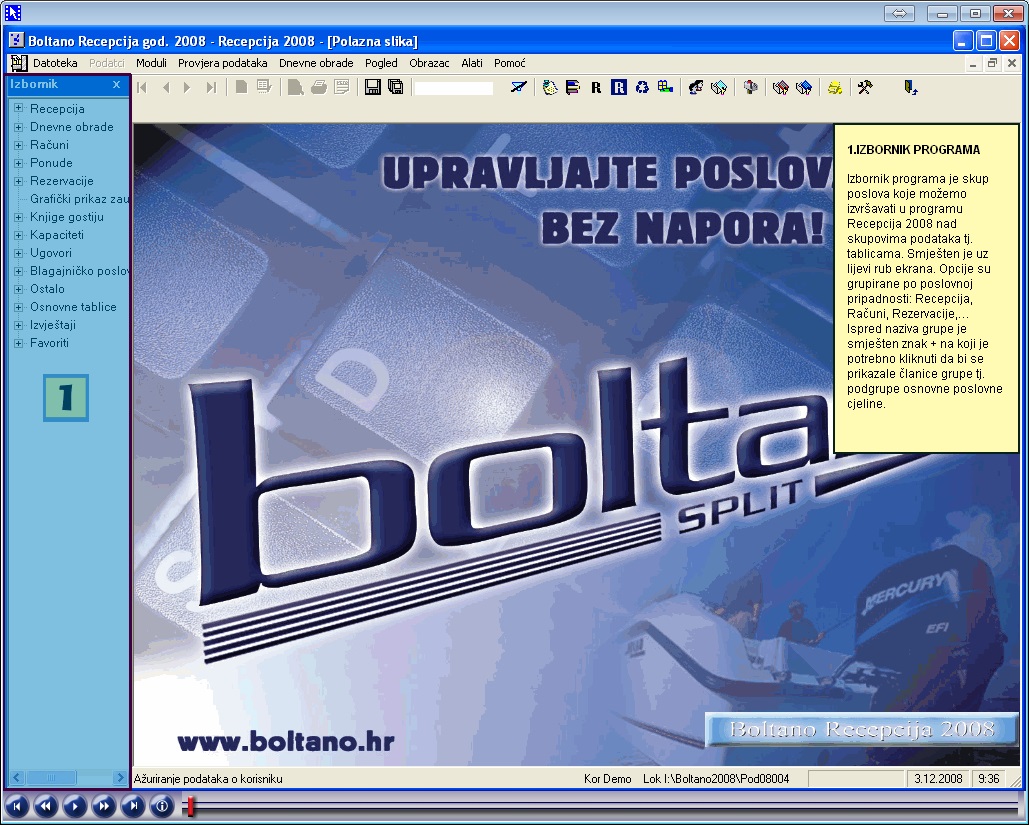Expand the Osnovne tablice group
The image size is (1029, 825).
[x=19, y=307]
